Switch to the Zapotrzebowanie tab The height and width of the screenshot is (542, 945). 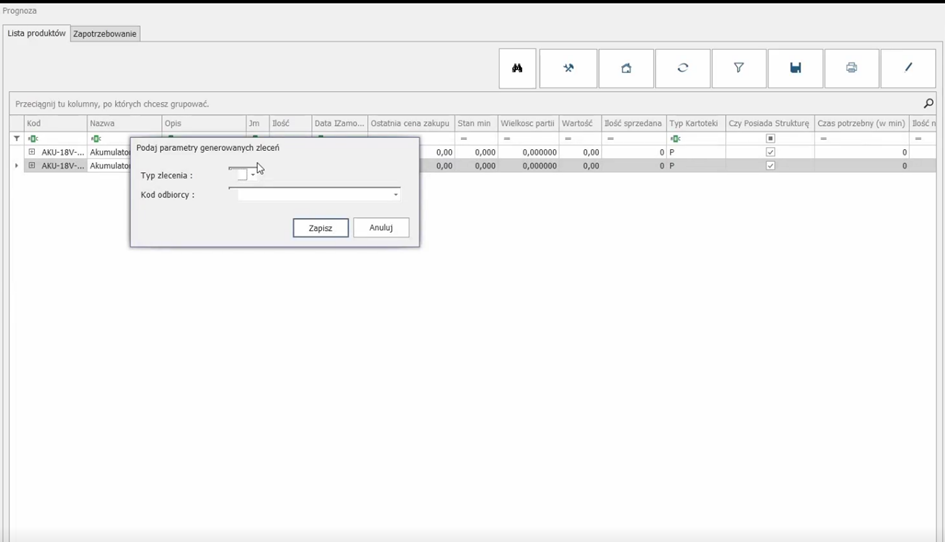(x=105, y=34)
